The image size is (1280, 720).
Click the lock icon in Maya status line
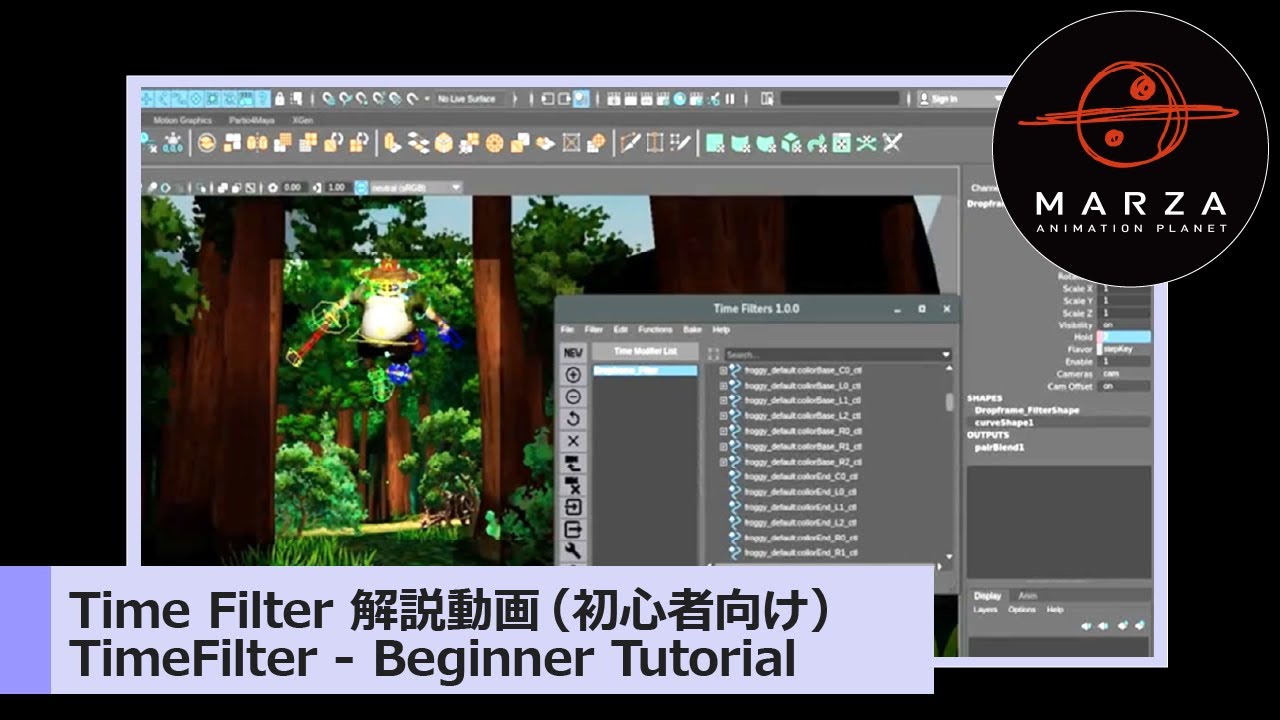point(281,99)
